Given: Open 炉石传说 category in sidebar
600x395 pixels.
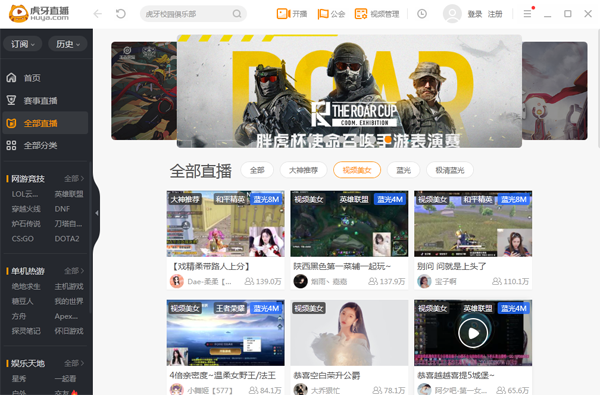Looking at the screenshot, I should [x=26, y=224].
